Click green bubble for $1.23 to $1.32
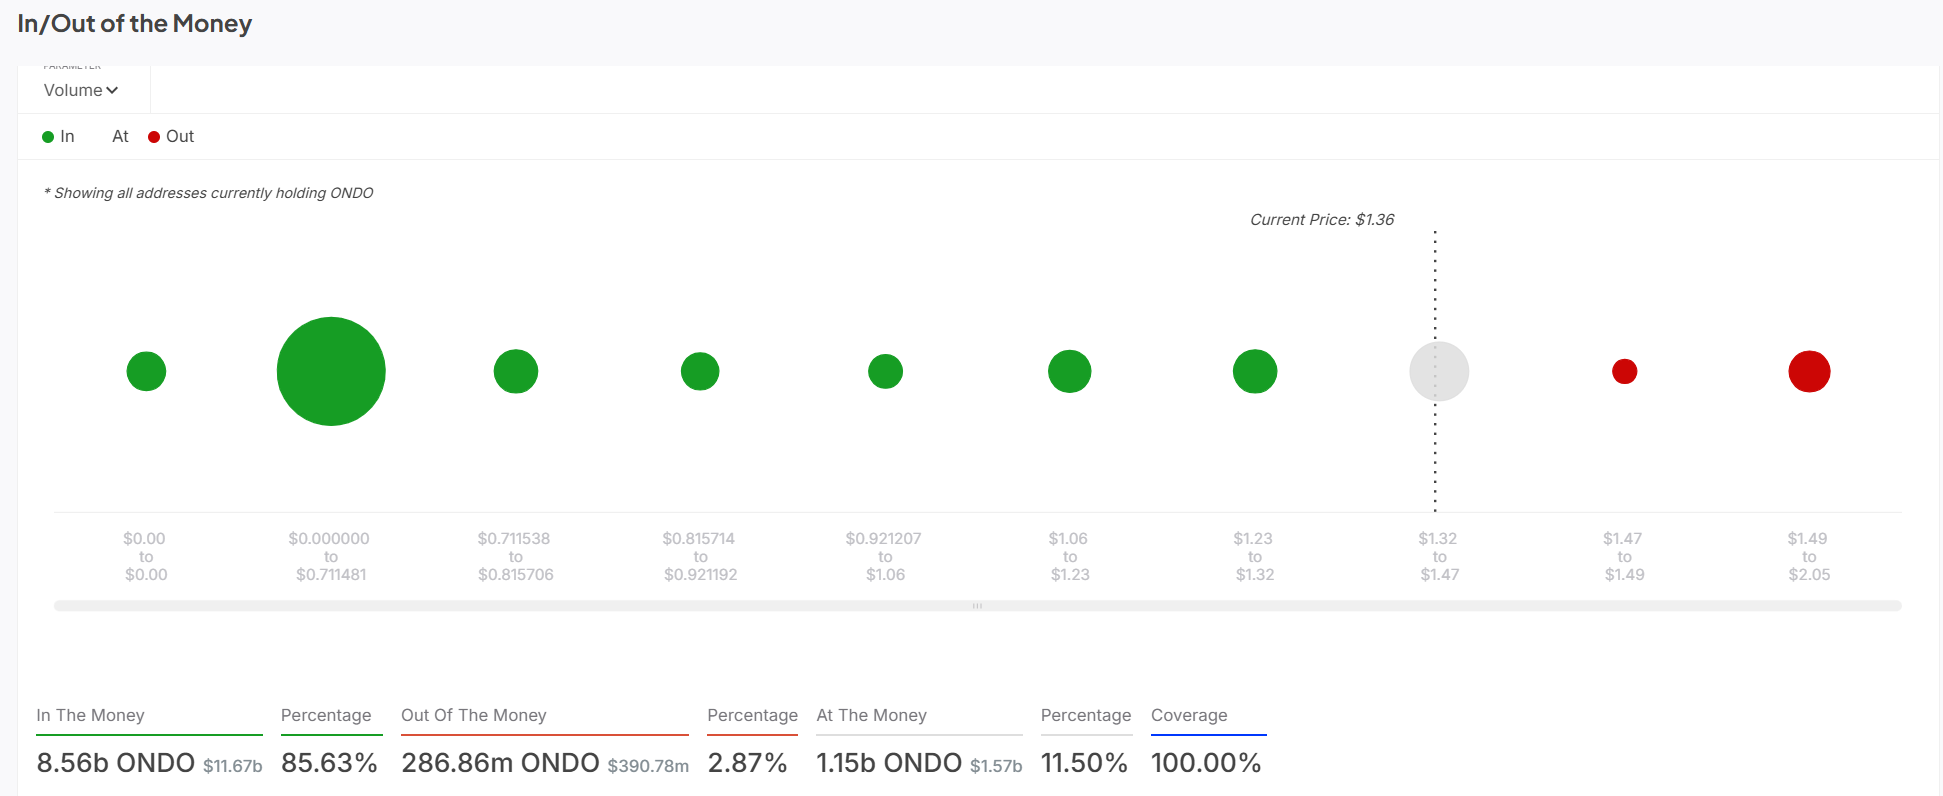Viewport: 1943px width, 796px height. pyautogui.click(x=1255, y=372)
